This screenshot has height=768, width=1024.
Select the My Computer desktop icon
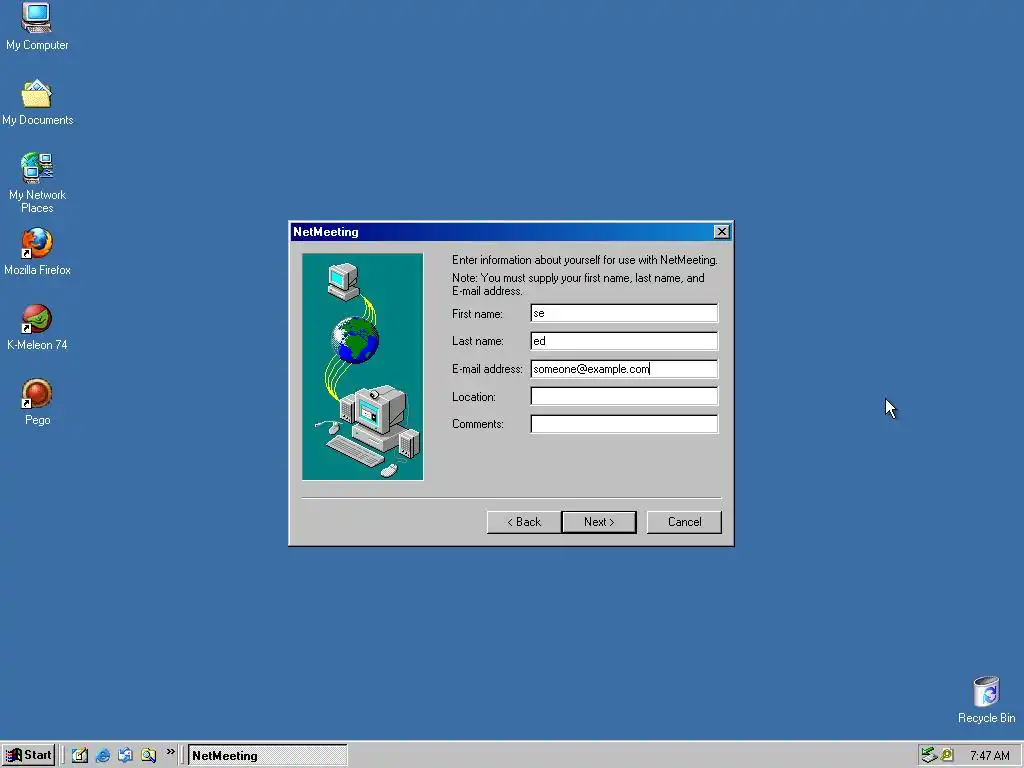pyautogui.click(x=37, y=27)
